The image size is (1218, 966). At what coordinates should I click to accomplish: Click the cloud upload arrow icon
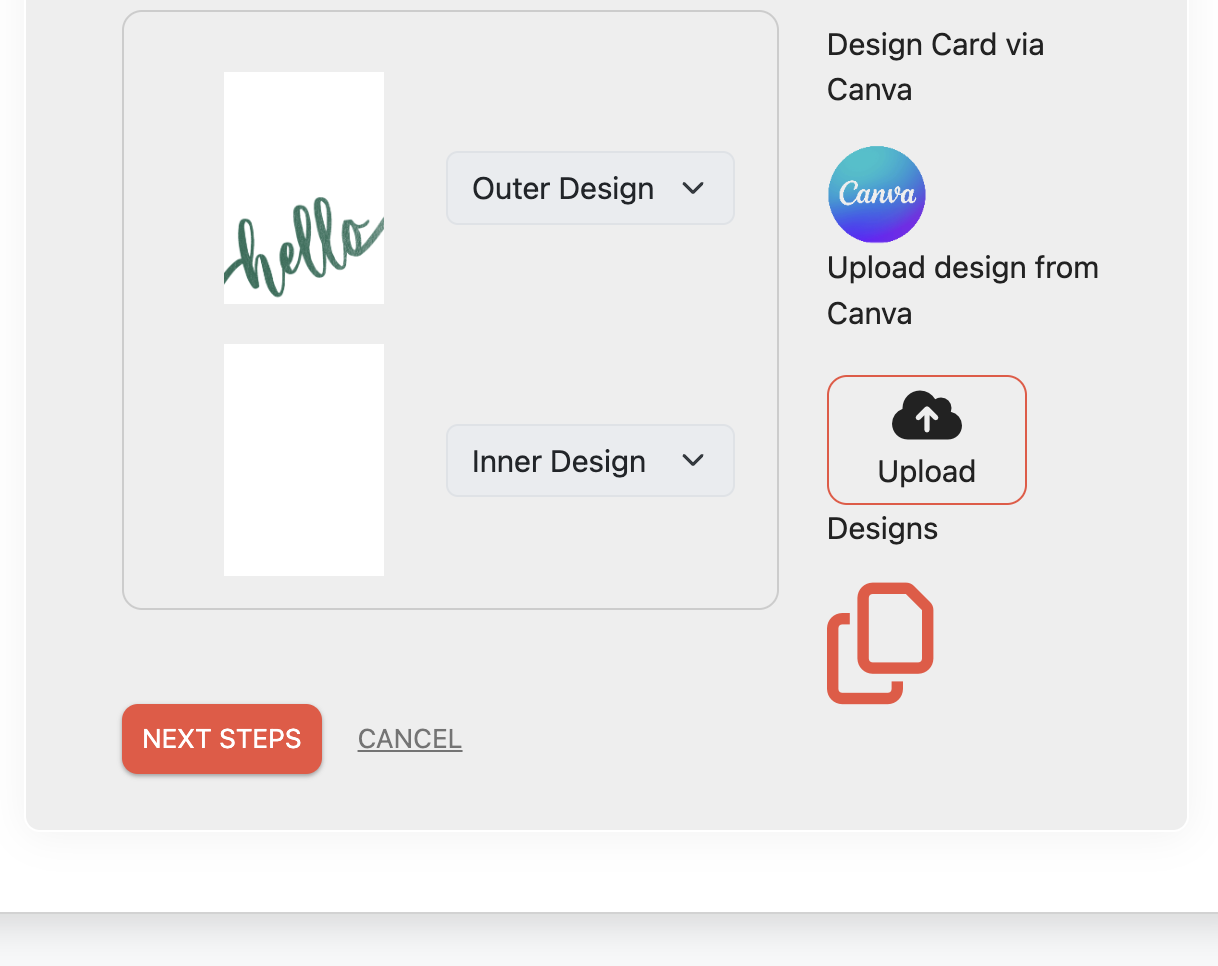coord(926,416)
